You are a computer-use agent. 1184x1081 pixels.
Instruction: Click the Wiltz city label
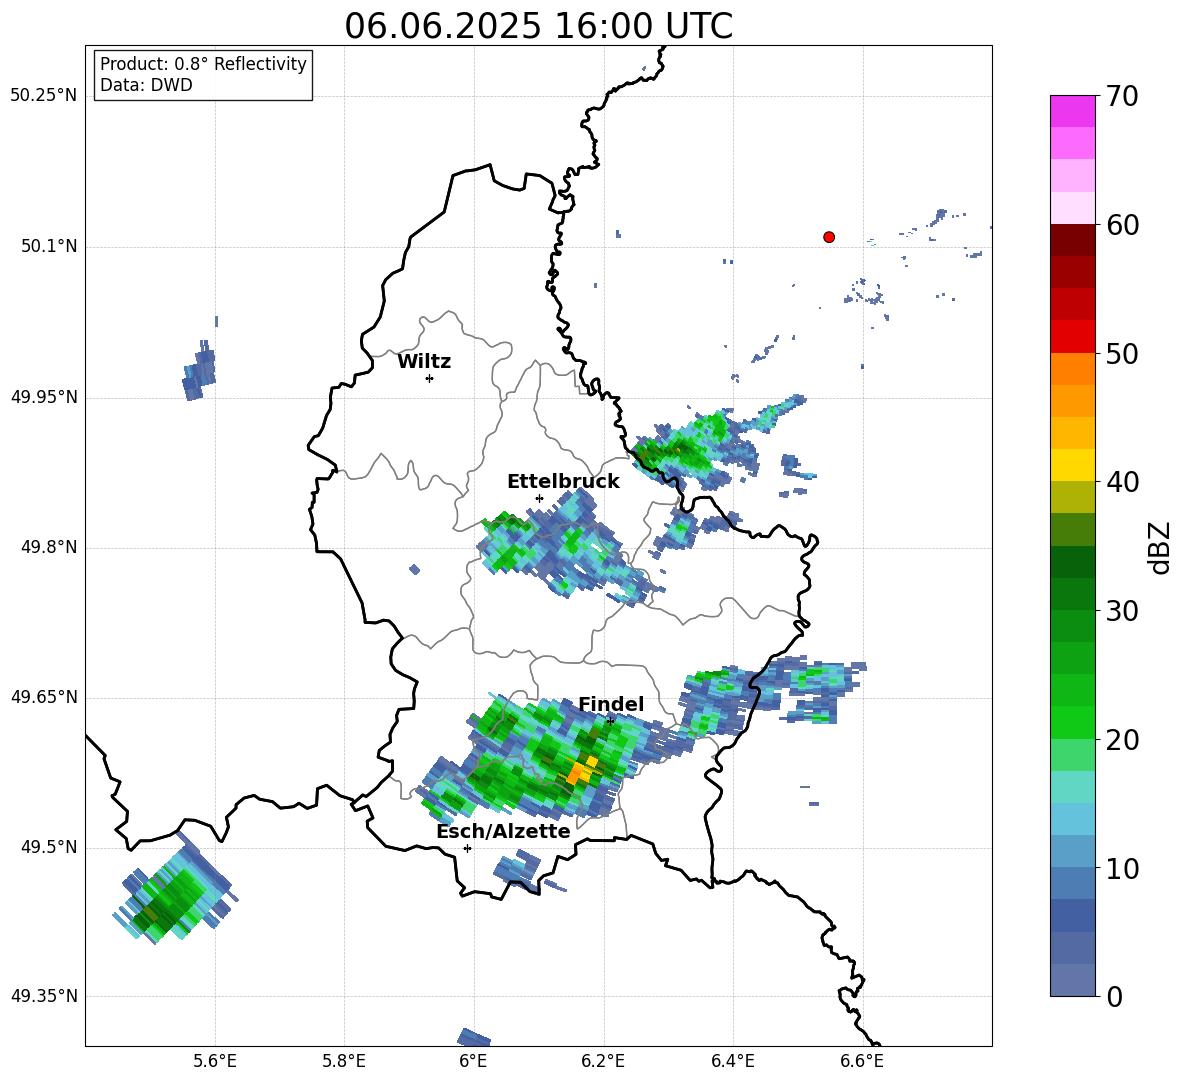pyautogui.click(x=424, y=362)
